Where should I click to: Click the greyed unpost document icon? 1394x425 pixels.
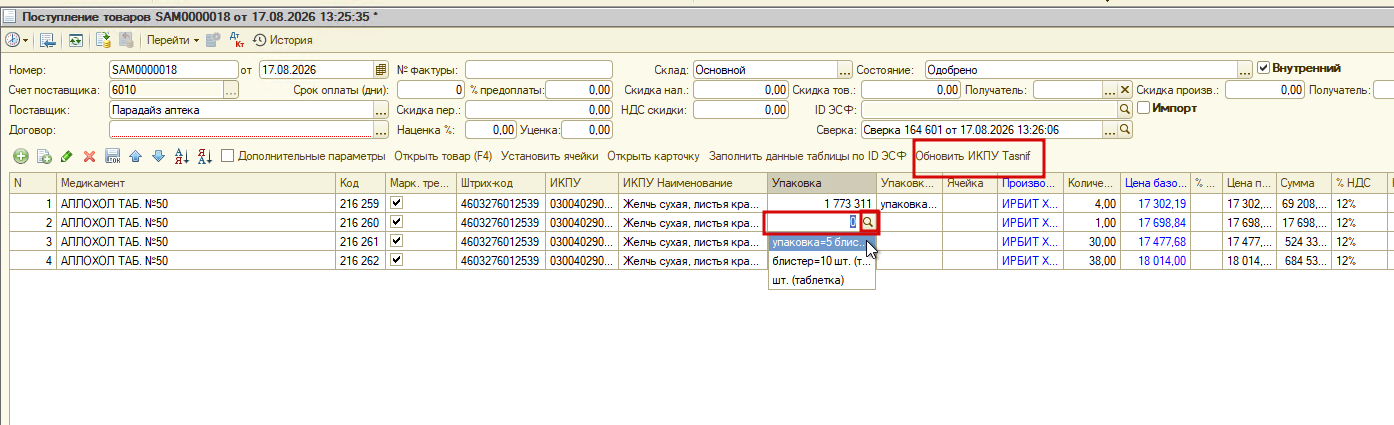pos(126,40)
